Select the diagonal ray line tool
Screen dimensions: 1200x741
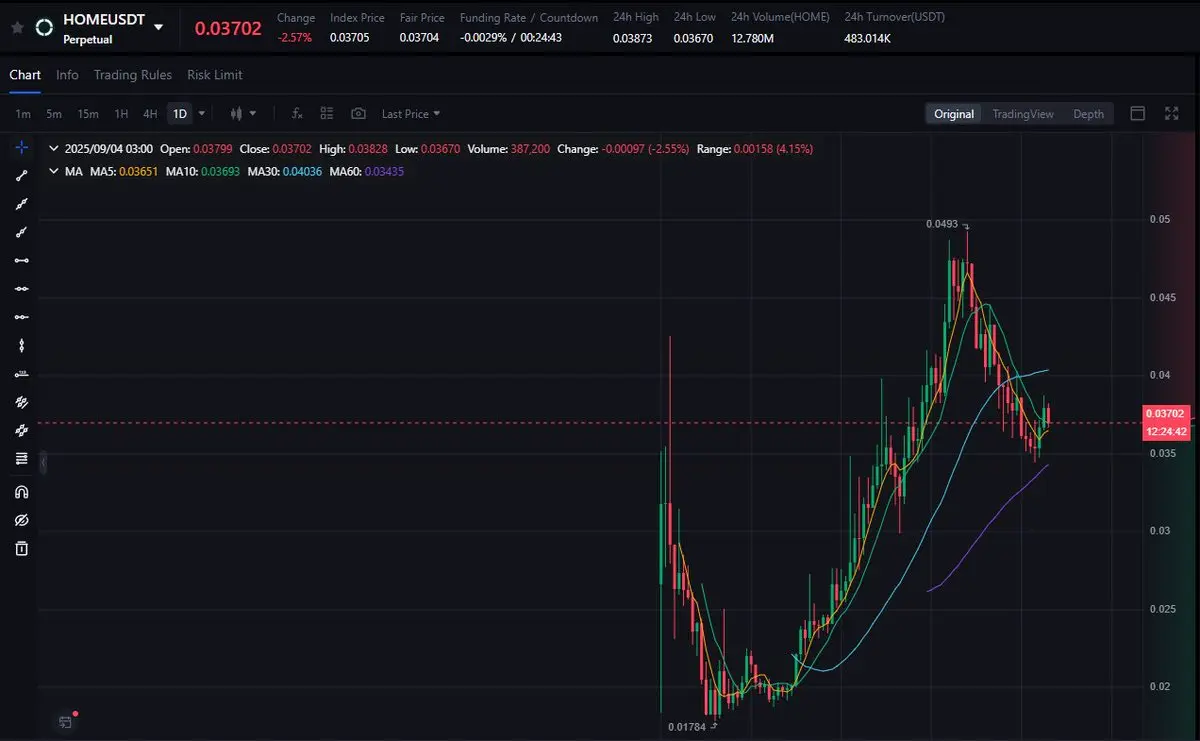point(22,232)
